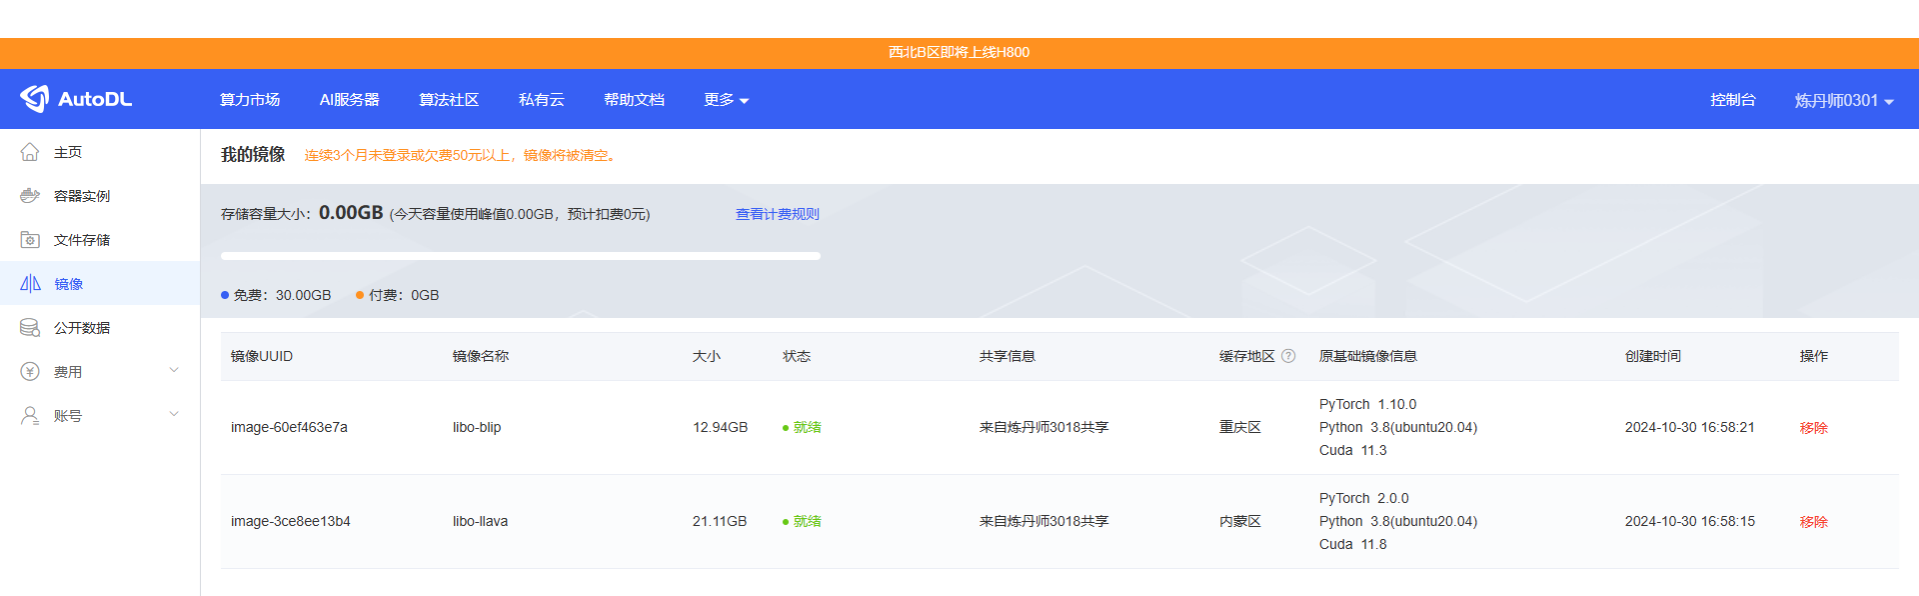
Task: Open the 文件存储 file storage icon
Action: click(x=30, y=240)
